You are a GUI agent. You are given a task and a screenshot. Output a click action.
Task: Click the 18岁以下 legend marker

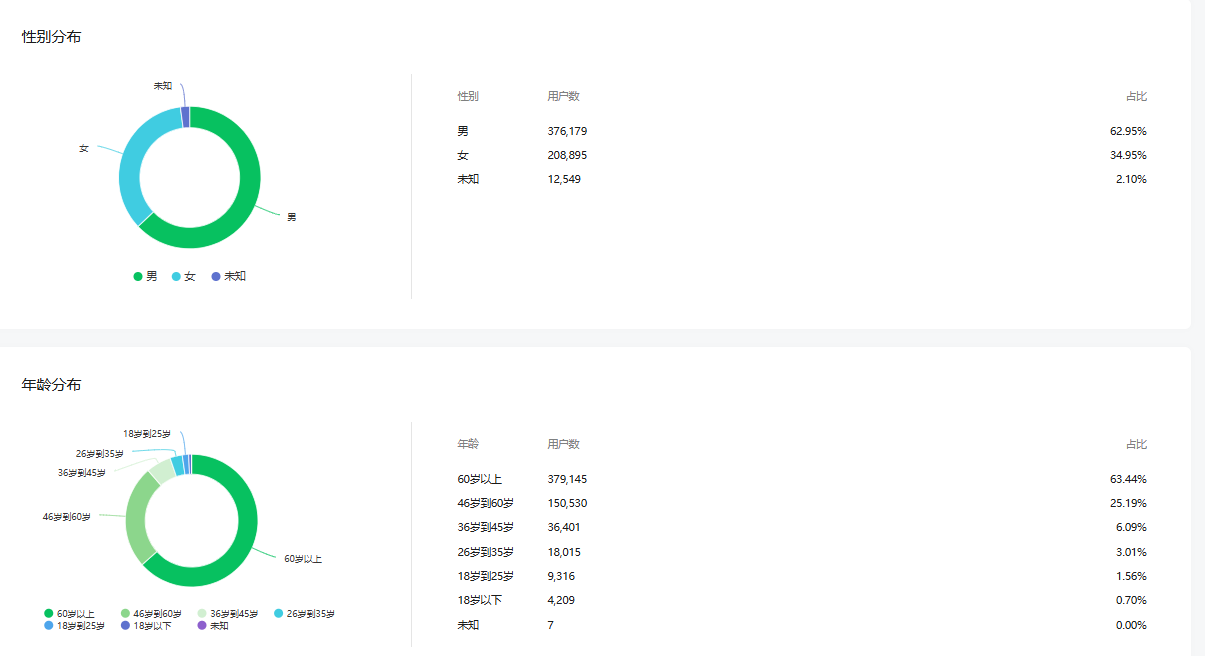click(125, 625)
